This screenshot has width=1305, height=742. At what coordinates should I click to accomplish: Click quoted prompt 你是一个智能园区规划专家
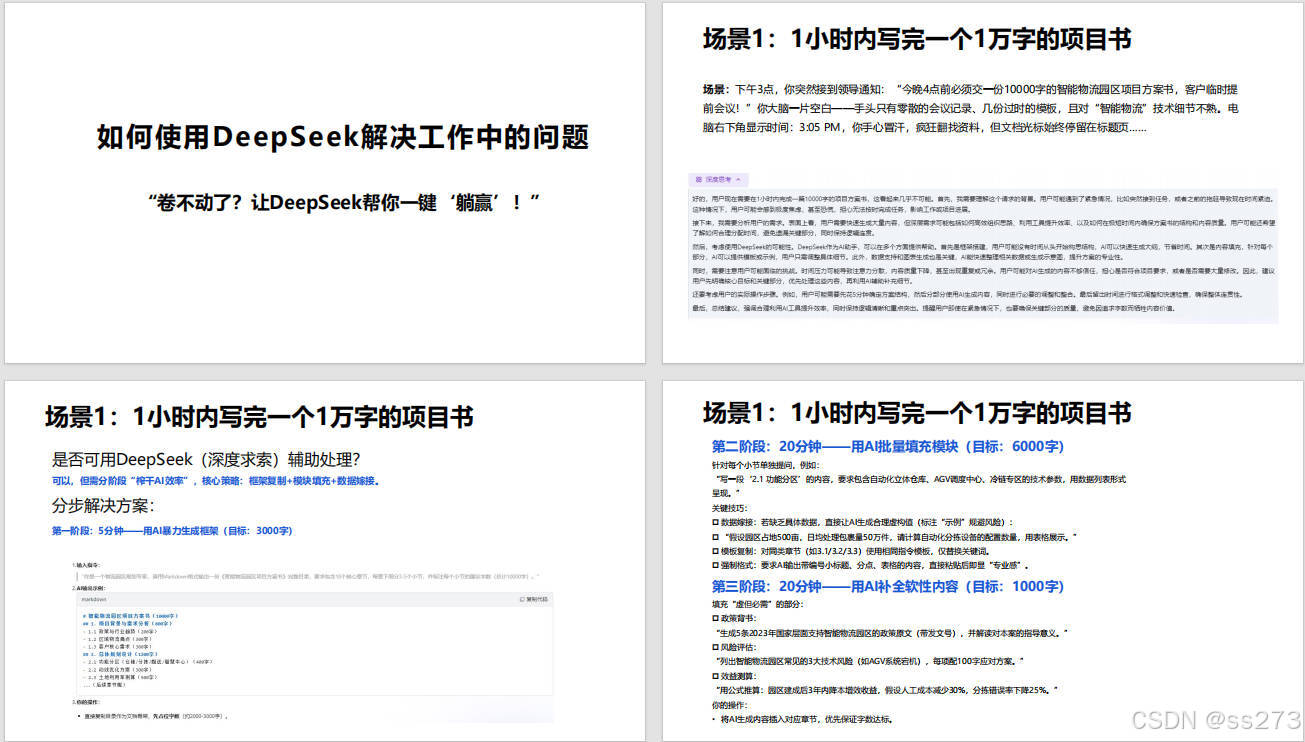[310, 576]
